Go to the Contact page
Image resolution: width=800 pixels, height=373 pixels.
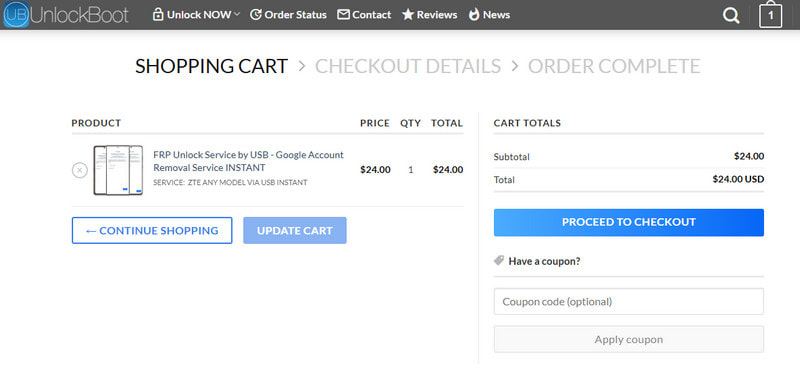click(x=364, y=15)
